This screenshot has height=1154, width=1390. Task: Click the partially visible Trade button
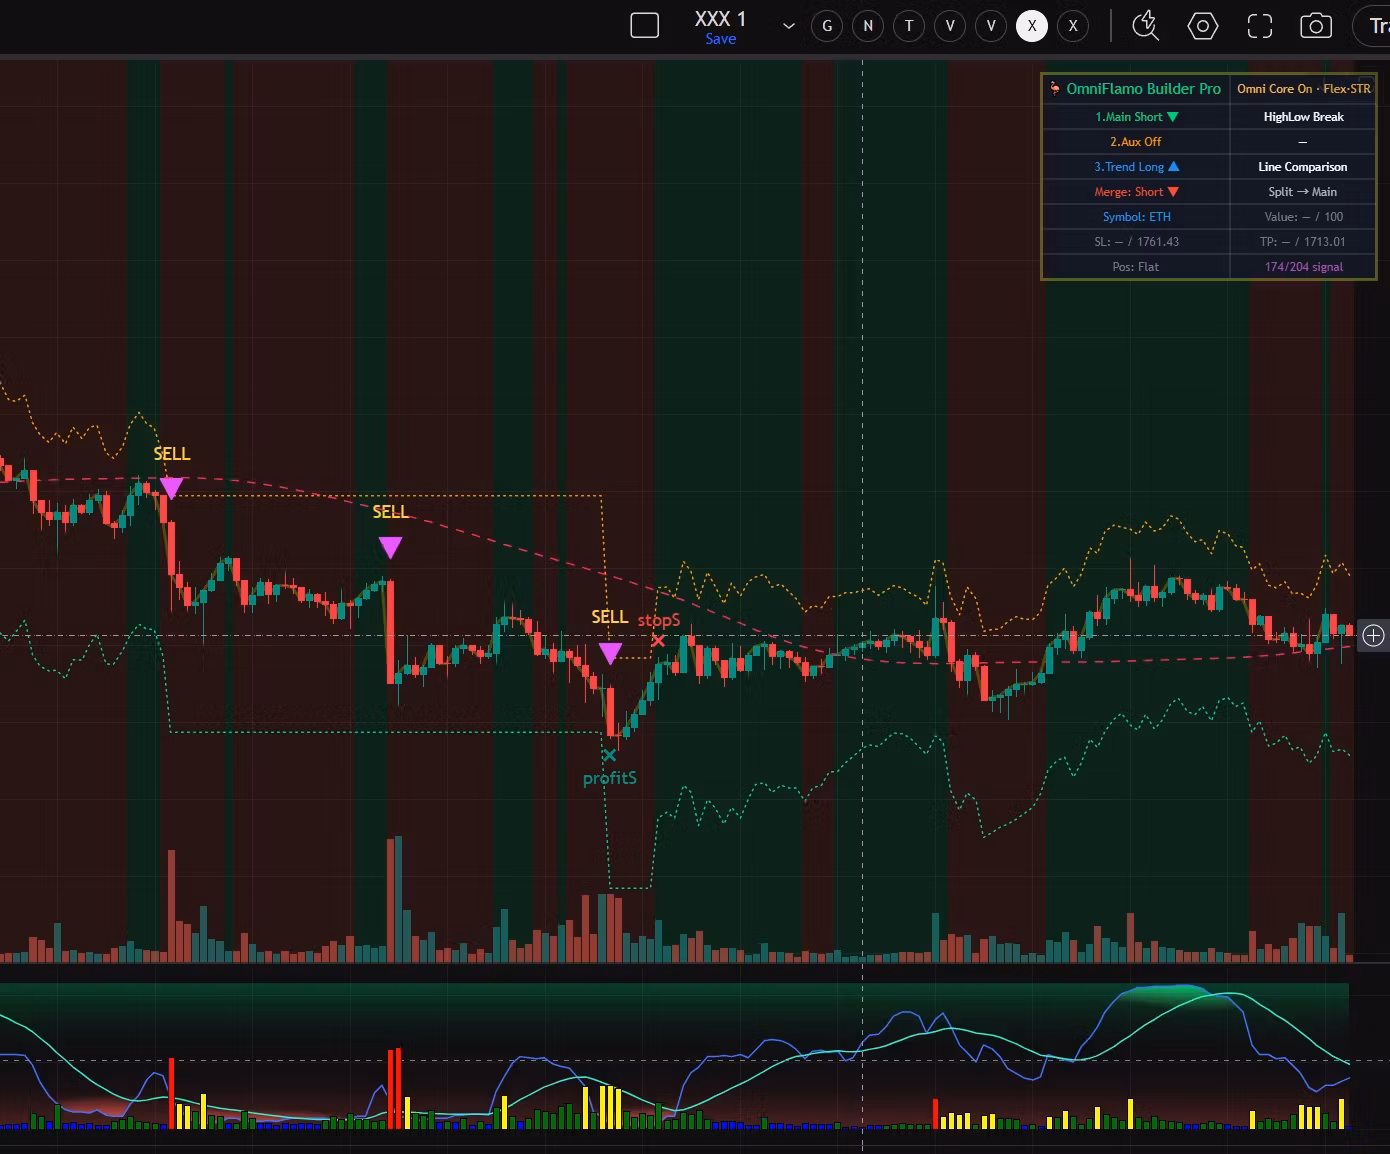1374,26
